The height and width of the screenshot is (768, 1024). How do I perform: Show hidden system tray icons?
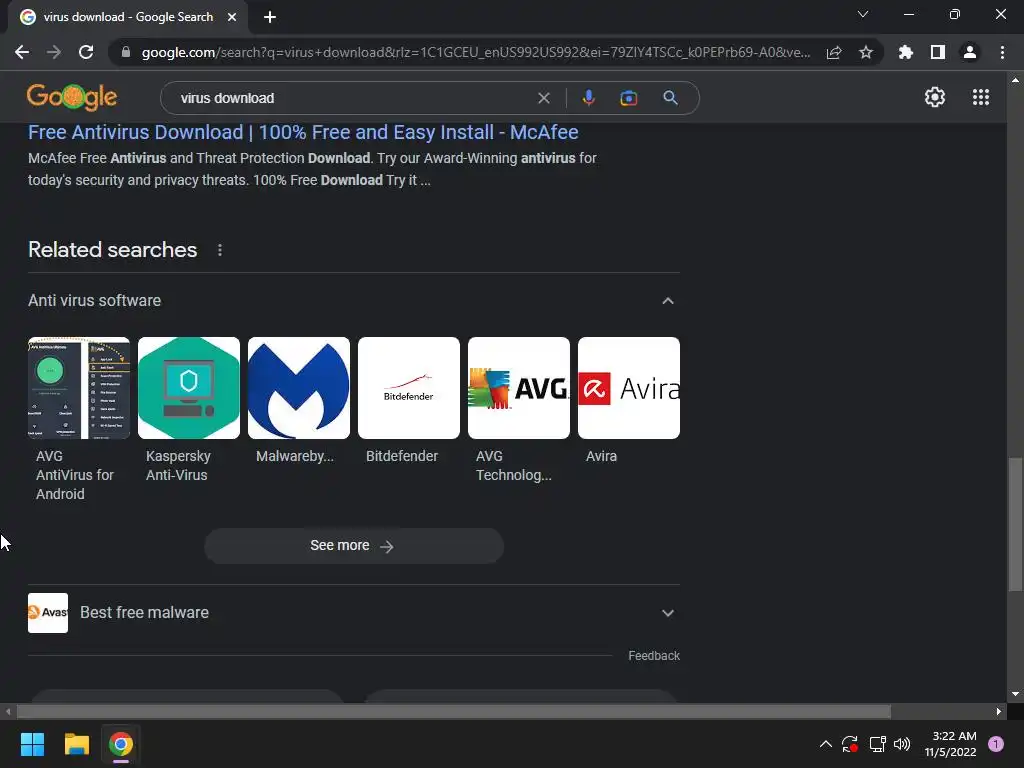825,744
